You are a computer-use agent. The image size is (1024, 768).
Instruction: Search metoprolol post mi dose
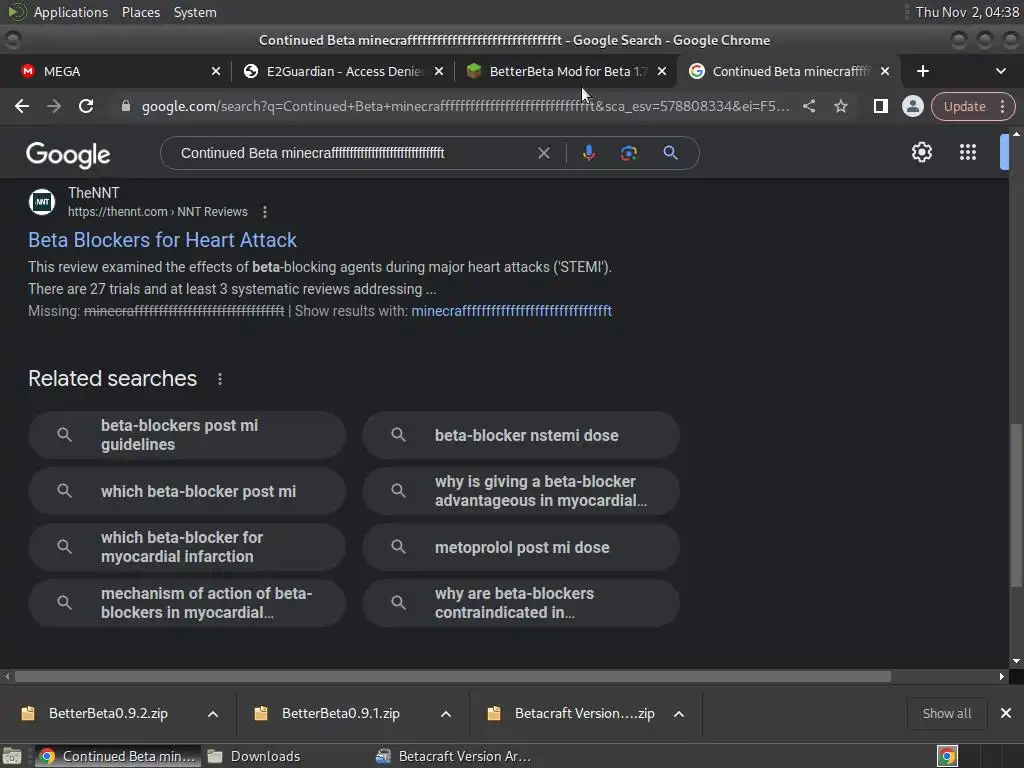(x=521, y=547)
